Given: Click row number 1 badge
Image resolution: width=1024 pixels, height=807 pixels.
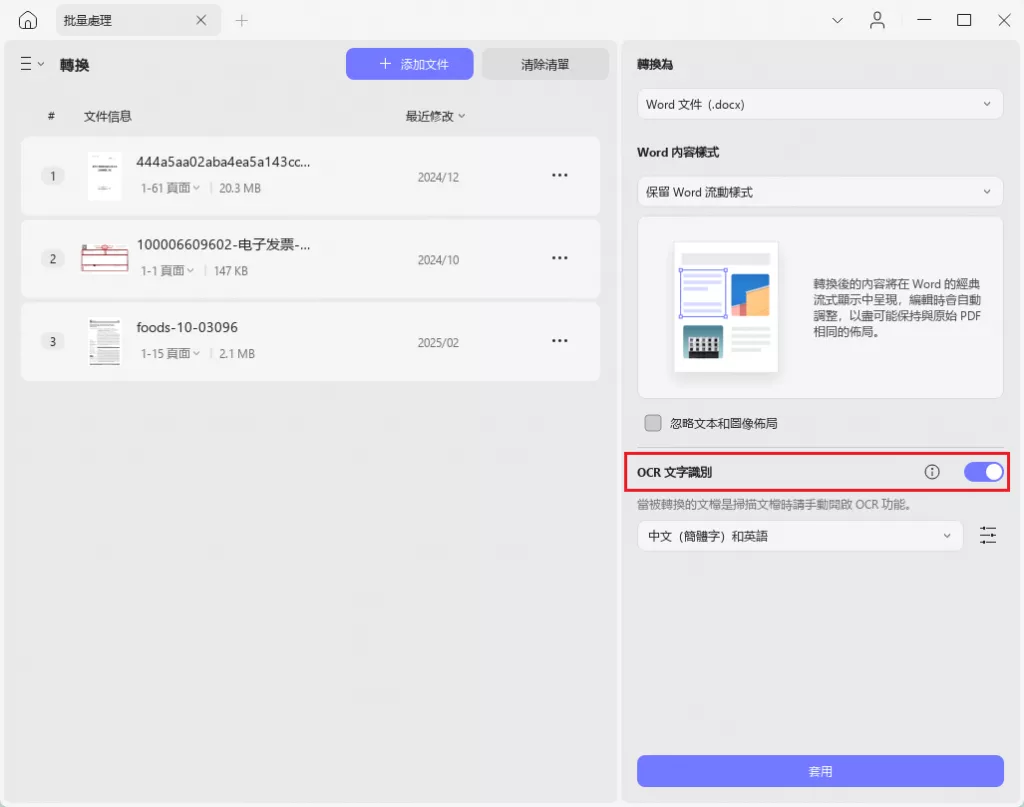Looking at the screenshot, I should (x=53, y=176).
